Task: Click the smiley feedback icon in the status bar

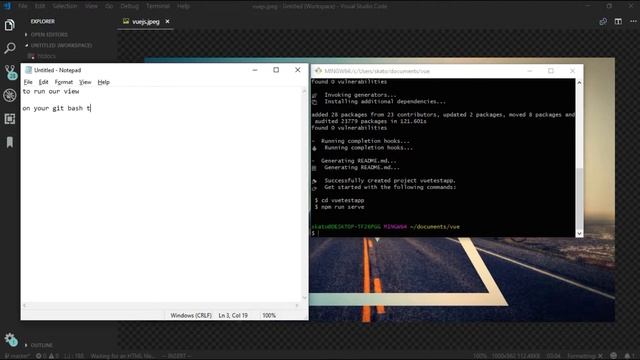Action: (x=613, y=356)
